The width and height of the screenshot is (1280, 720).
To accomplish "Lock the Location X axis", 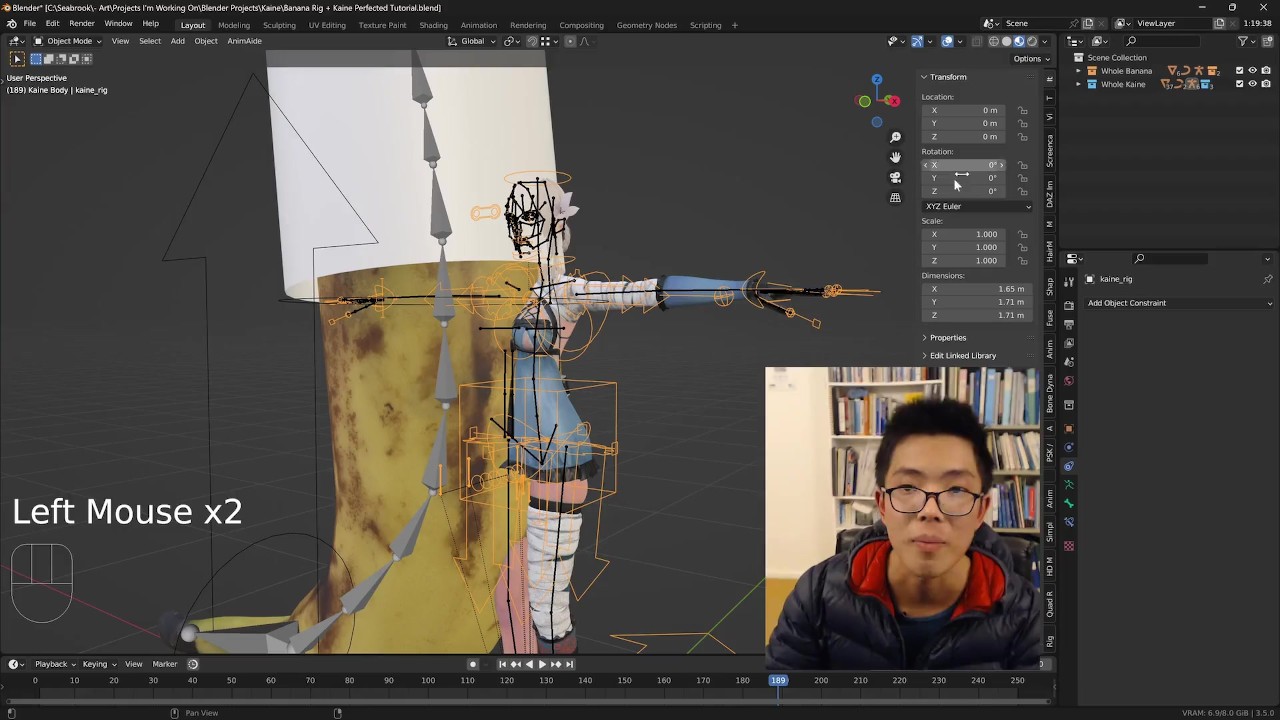I will 1022,110.
